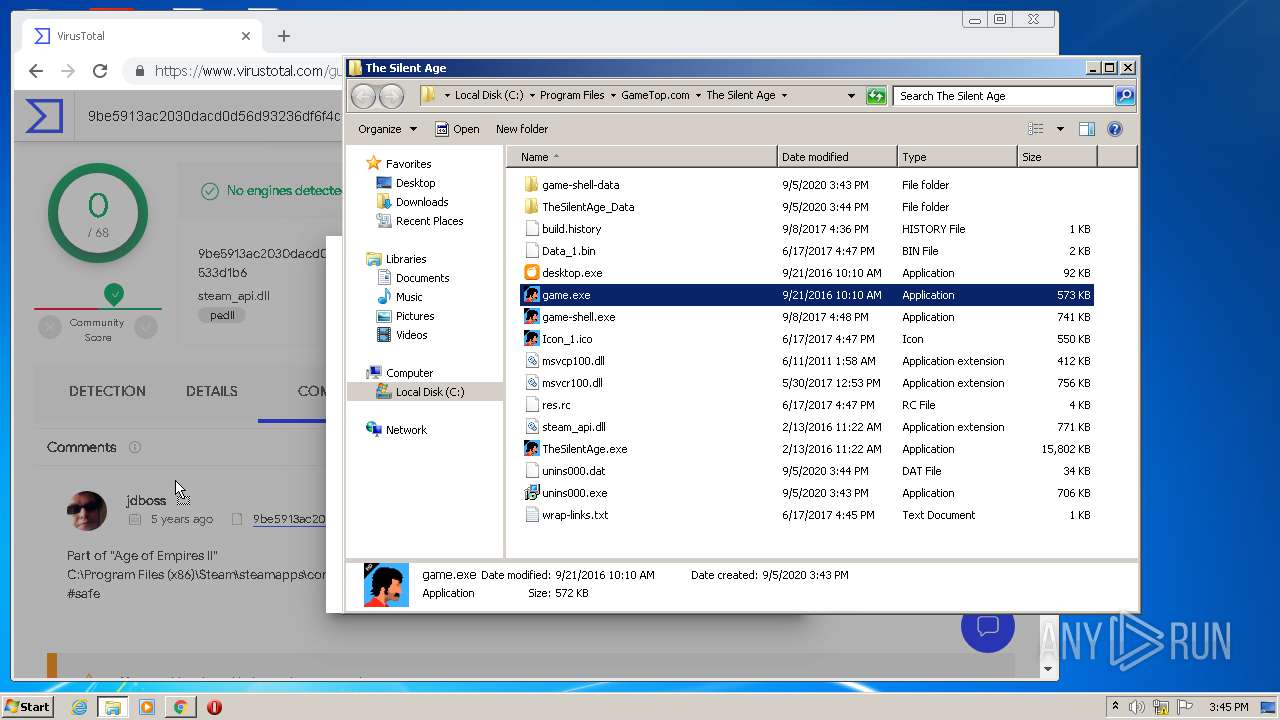Screen dimensions: 1280x720
Task: Open Explorer help icon
Action: [x=1115, y=129]
